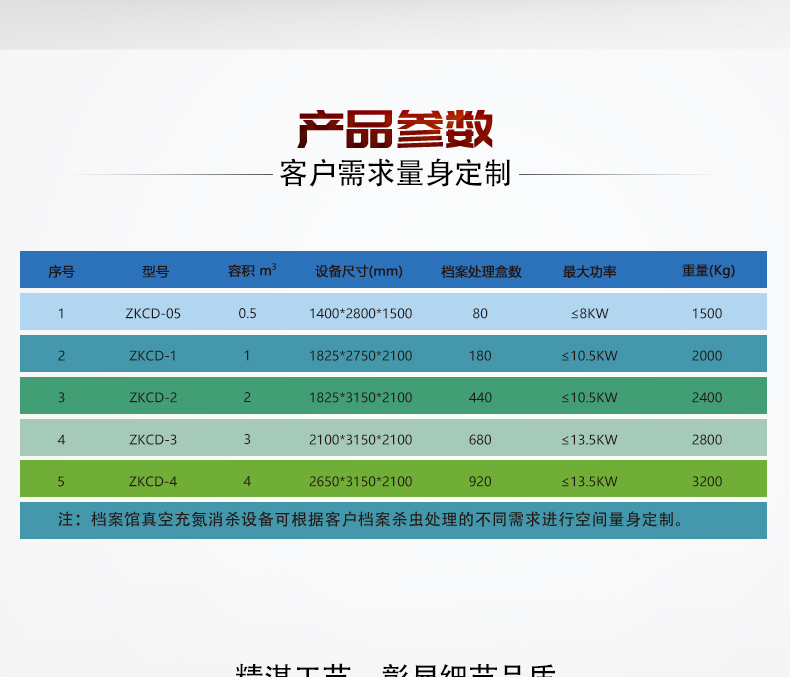Click the 3200 weight value cell
The image size is (790, 677).
[707, 481]
